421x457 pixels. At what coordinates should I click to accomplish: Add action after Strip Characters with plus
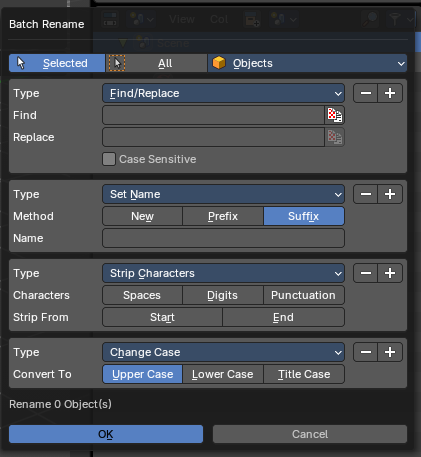tap(390, 273)
